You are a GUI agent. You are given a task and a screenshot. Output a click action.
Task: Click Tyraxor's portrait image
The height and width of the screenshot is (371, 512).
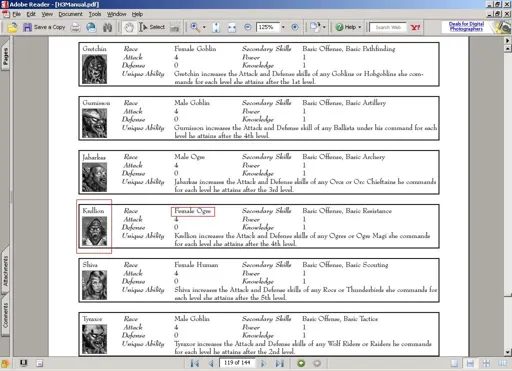pos(95,339)
